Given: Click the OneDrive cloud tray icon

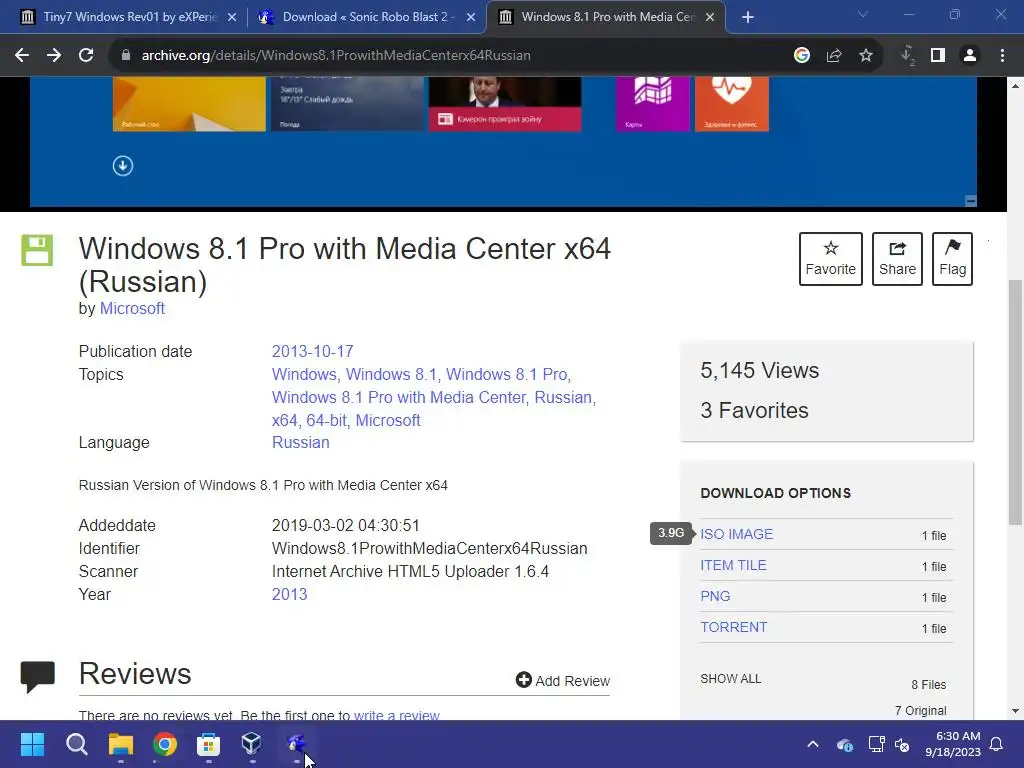Looking at the screenshot, I should [x=844, y=744].
